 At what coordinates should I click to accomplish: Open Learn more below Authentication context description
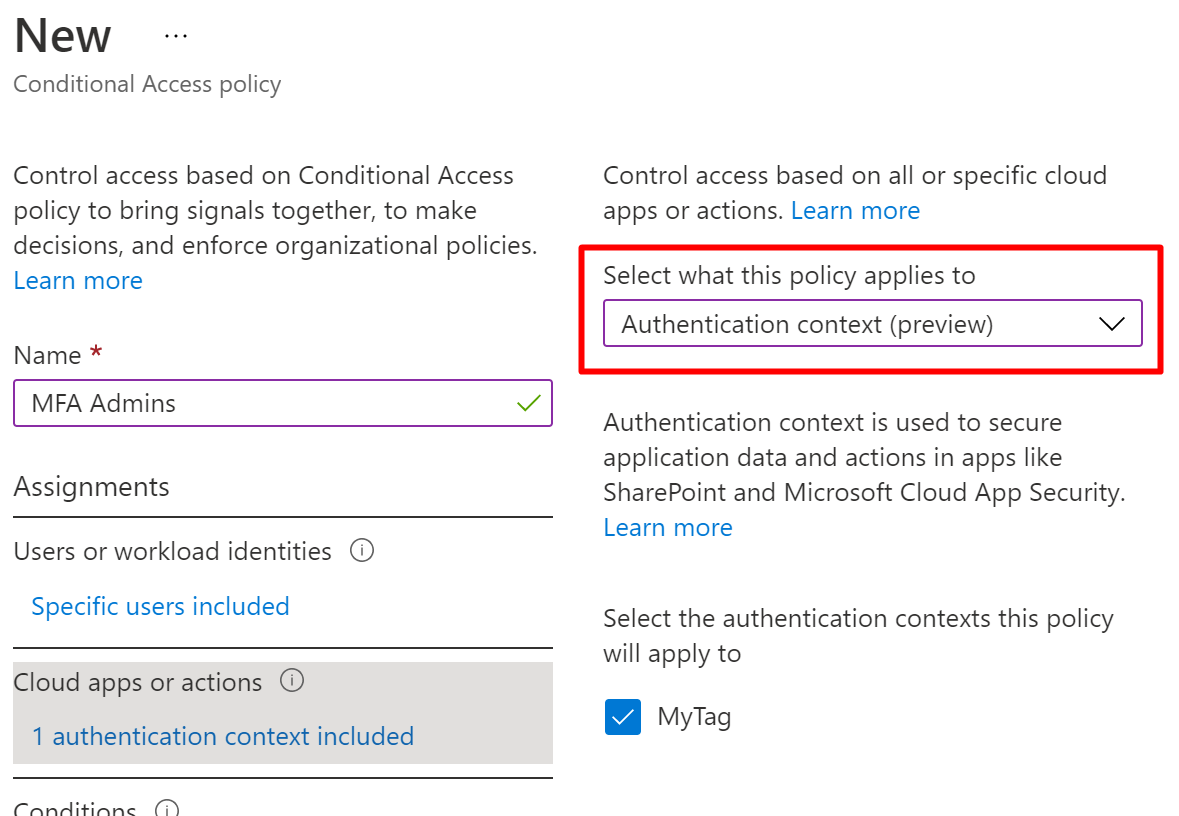pos(668,528)
